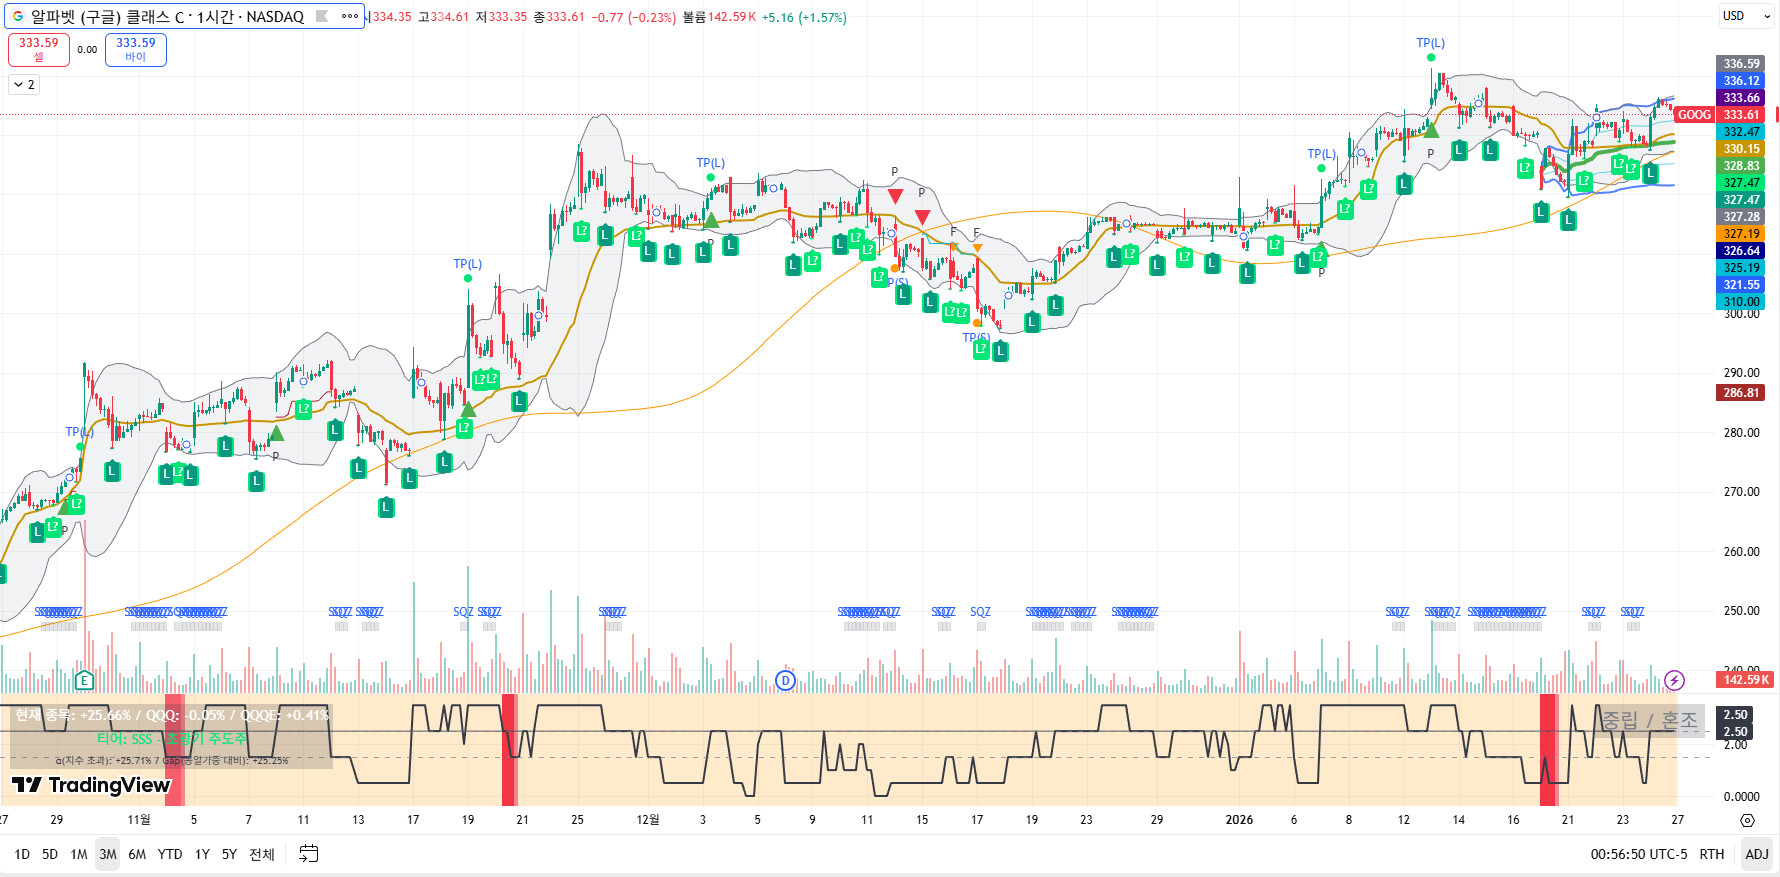Select the 1Y date range
This screenshot has height=877, width=1780.
click(202, 854)
